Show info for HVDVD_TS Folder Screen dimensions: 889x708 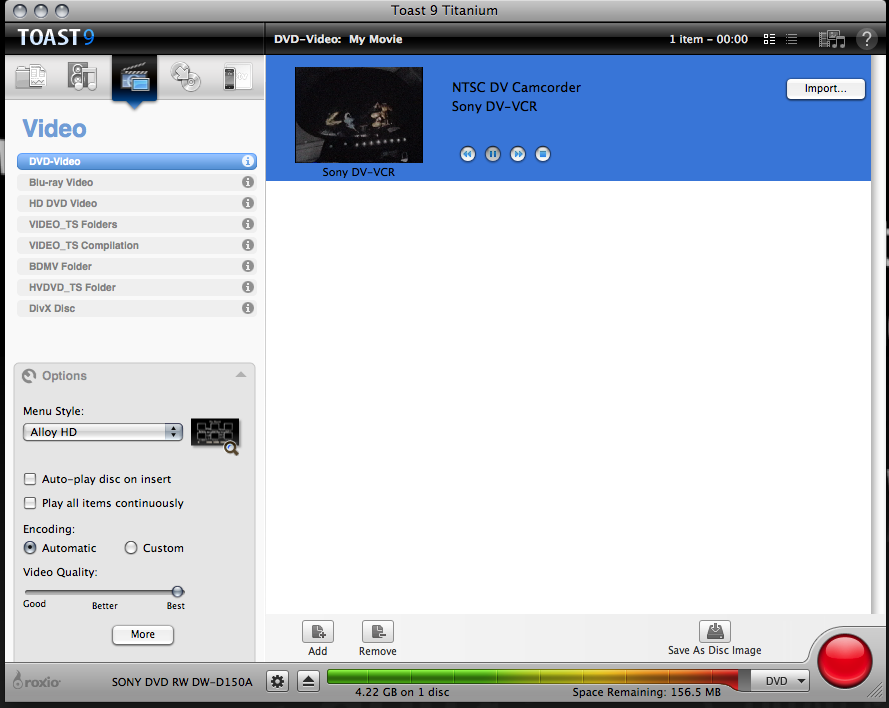[248, 287]
